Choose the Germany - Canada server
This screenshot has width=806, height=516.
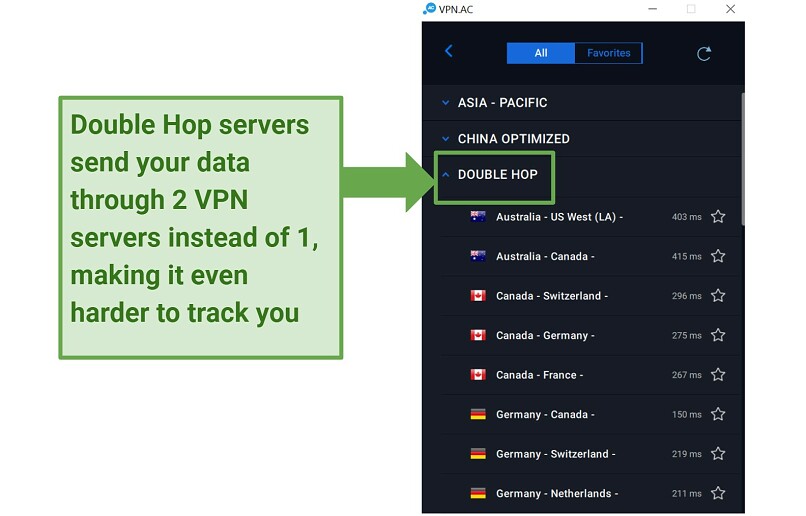590,415
